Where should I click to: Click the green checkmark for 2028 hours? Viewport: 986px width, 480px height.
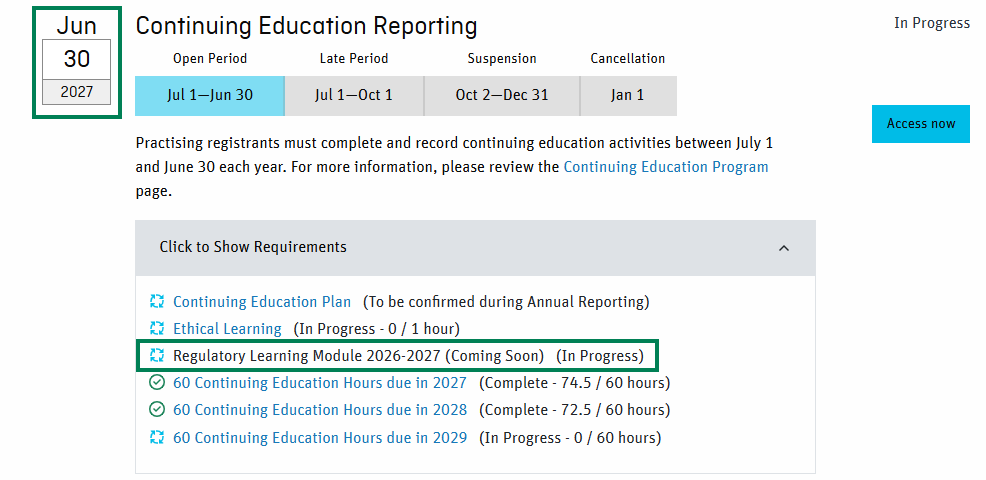tap(157, 410)
